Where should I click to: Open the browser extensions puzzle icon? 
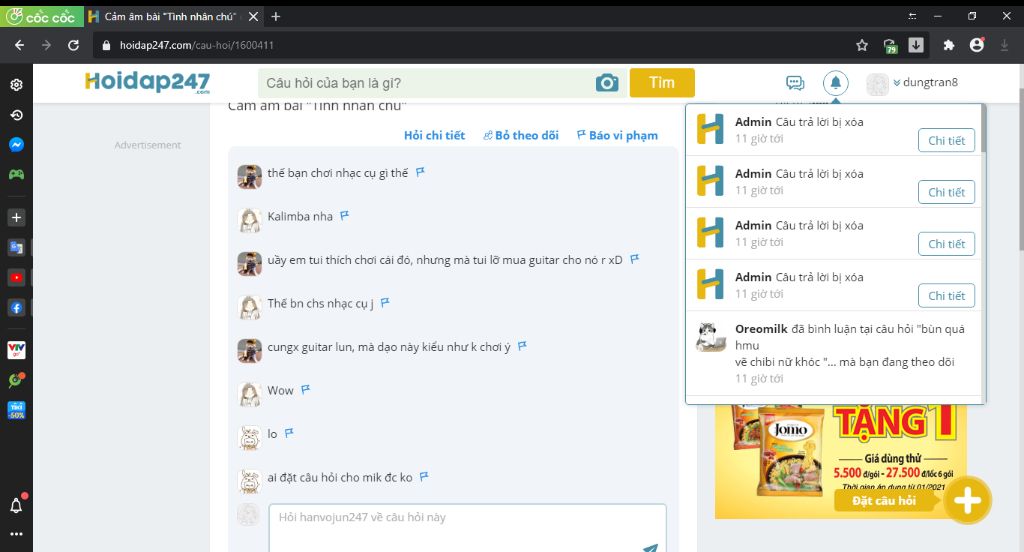pyautogui.click(x=948, y=45)
